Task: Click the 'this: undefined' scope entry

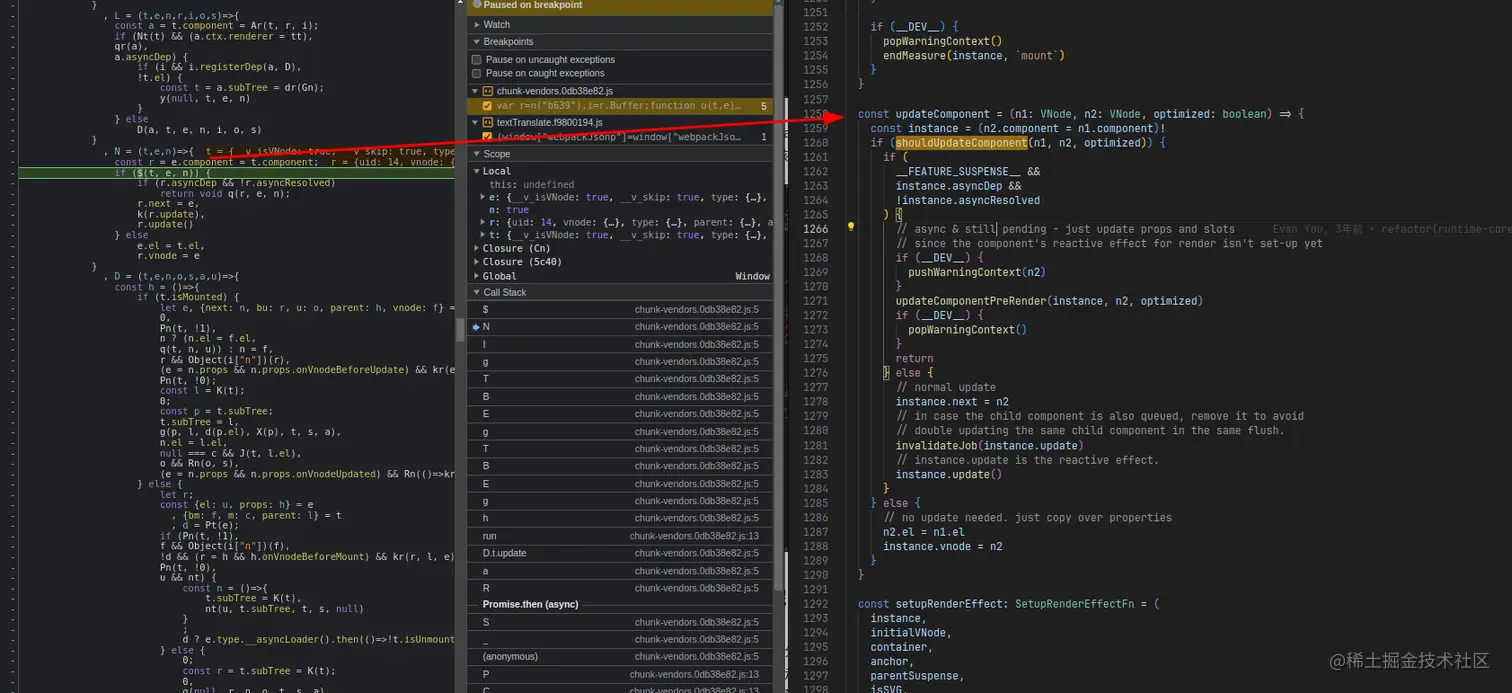Action: pyautogui.click(x=531, y=184)
